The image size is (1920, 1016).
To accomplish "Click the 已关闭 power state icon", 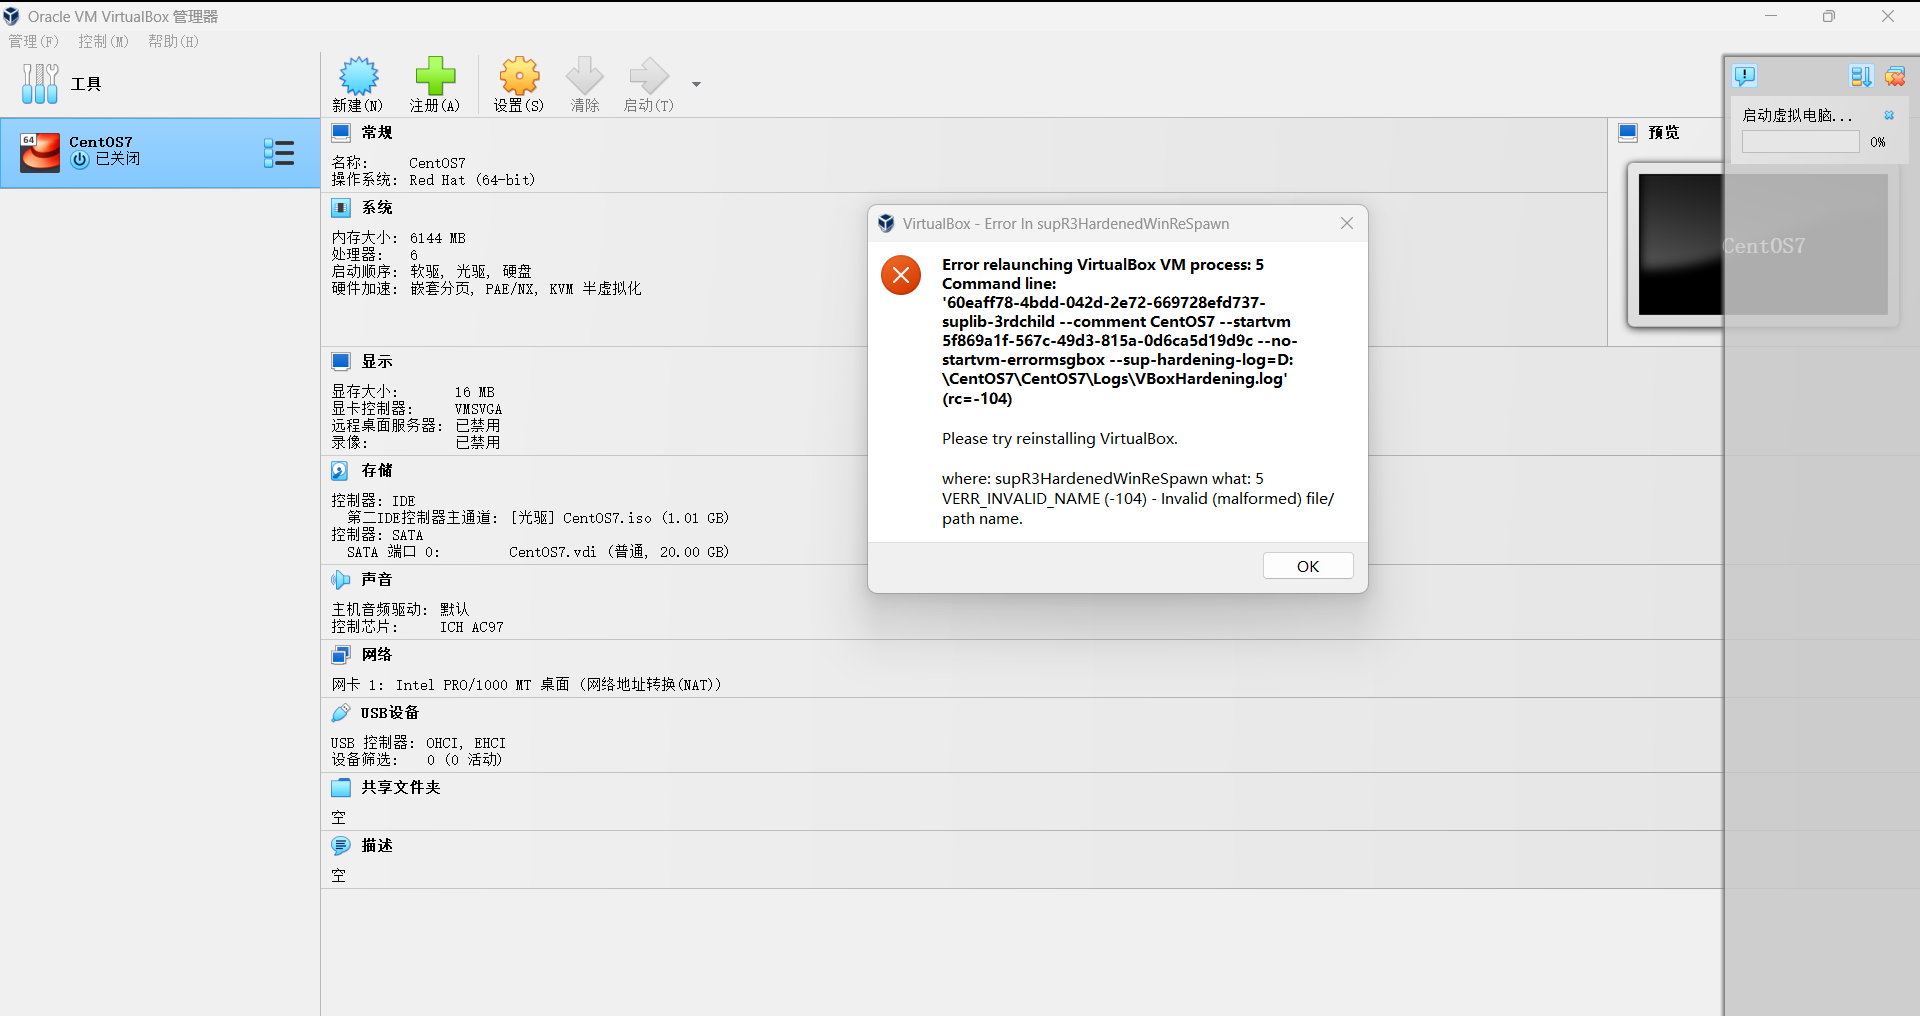I will [80, 160].
